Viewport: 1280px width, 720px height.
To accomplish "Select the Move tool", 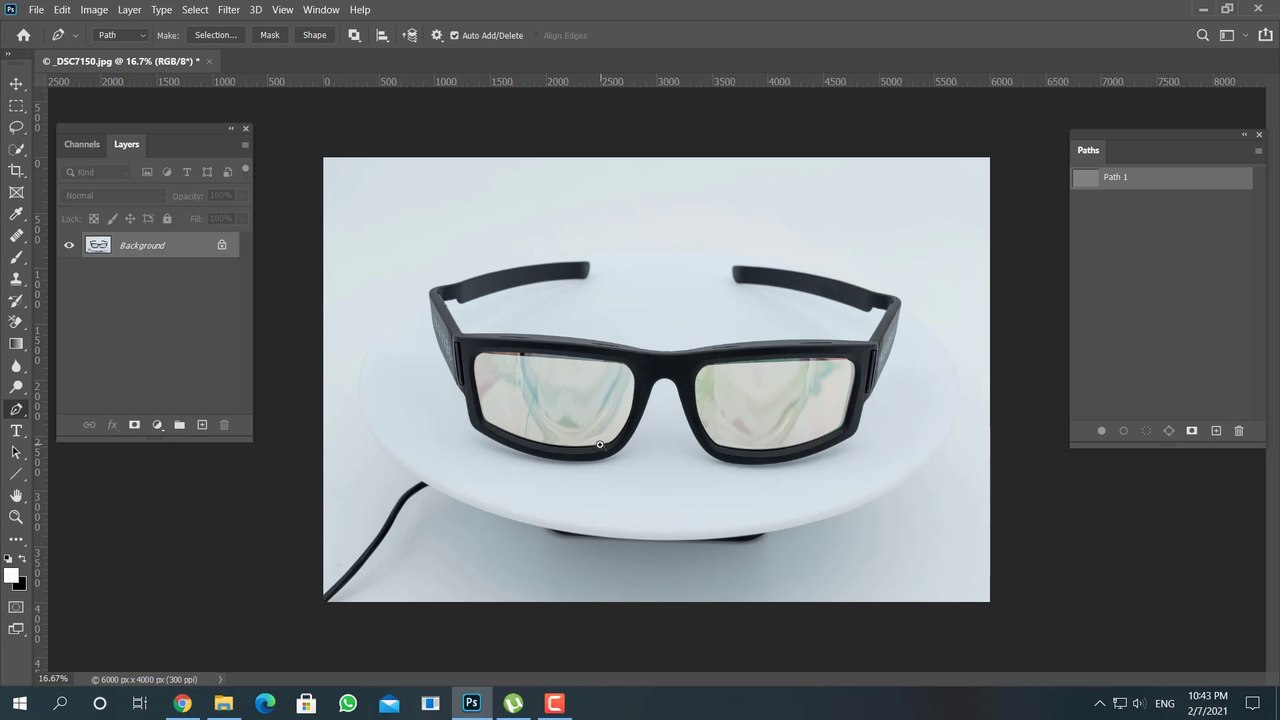I will 16,84.
